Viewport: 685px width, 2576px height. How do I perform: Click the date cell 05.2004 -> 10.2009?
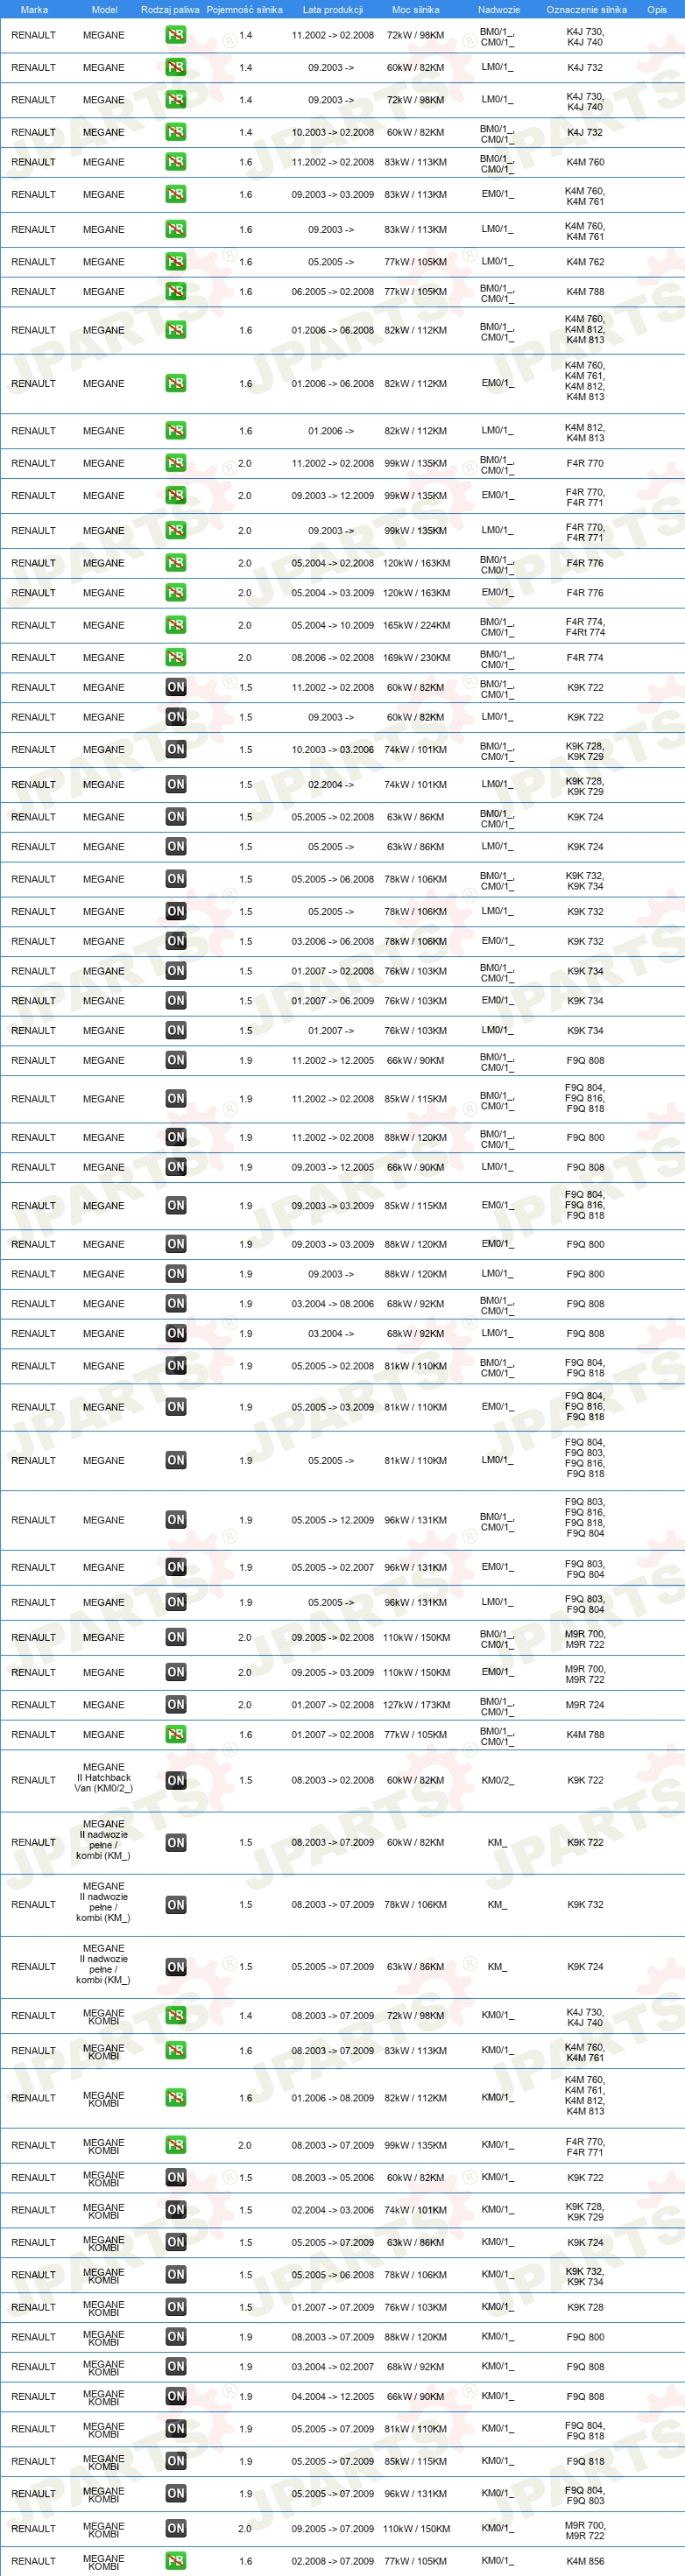pos(333,626)
